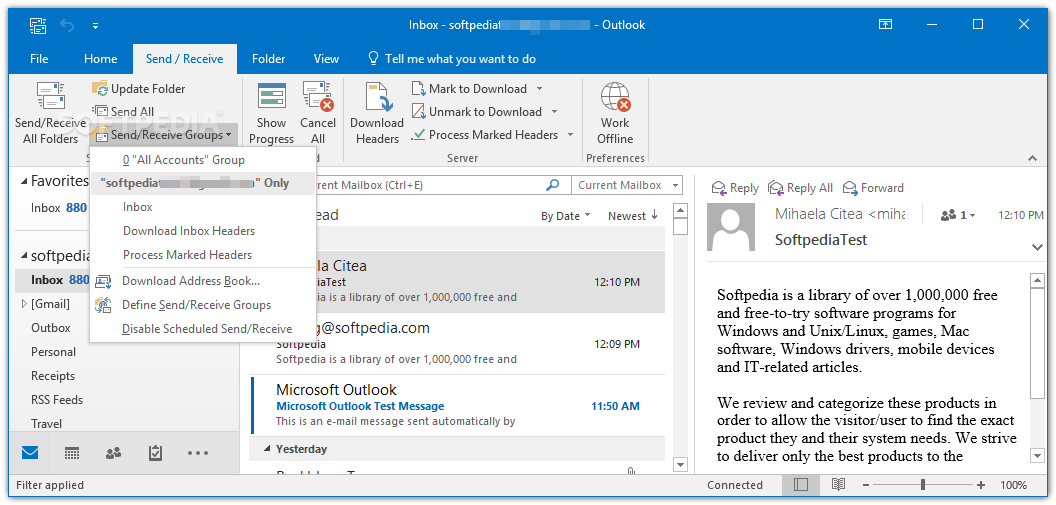Click Process Marked Headers in the ribbon
Image resolution: width=1056 pixels, height=505 pixels.
point(485,135)
